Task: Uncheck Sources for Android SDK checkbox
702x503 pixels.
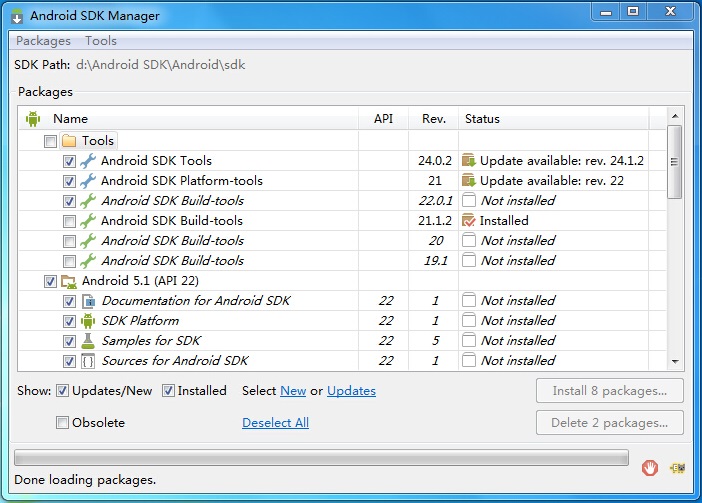Action: 69,361
